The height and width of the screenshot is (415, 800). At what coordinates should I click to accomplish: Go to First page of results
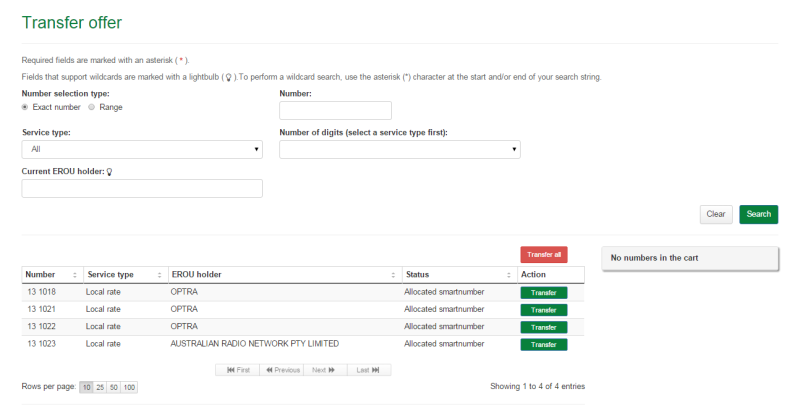point(237,370)
